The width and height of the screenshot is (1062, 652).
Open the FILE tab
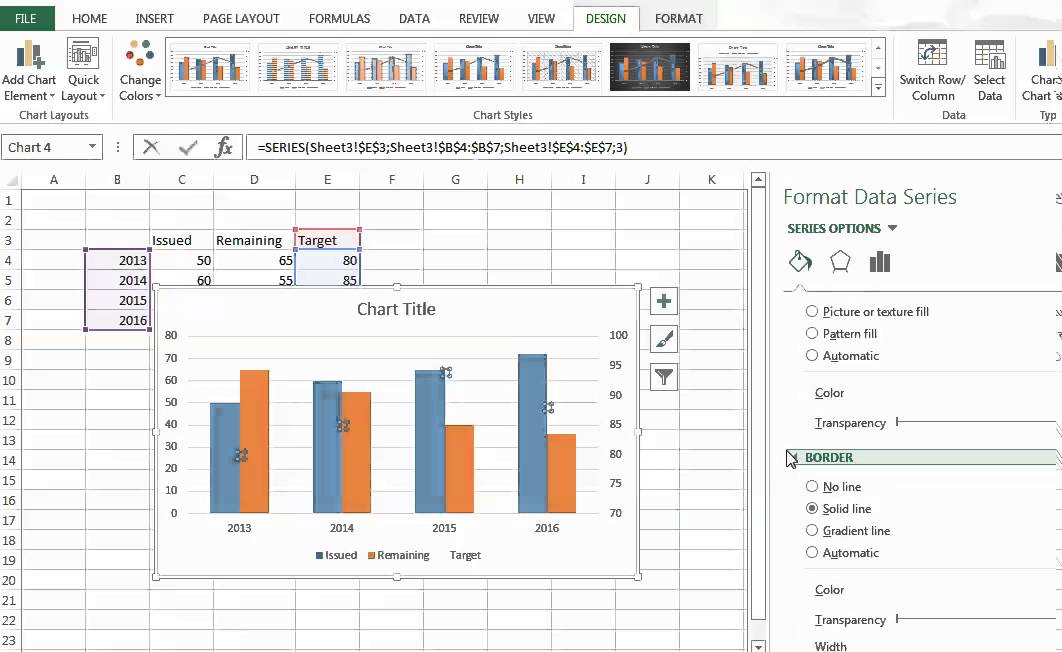[26, 18]
